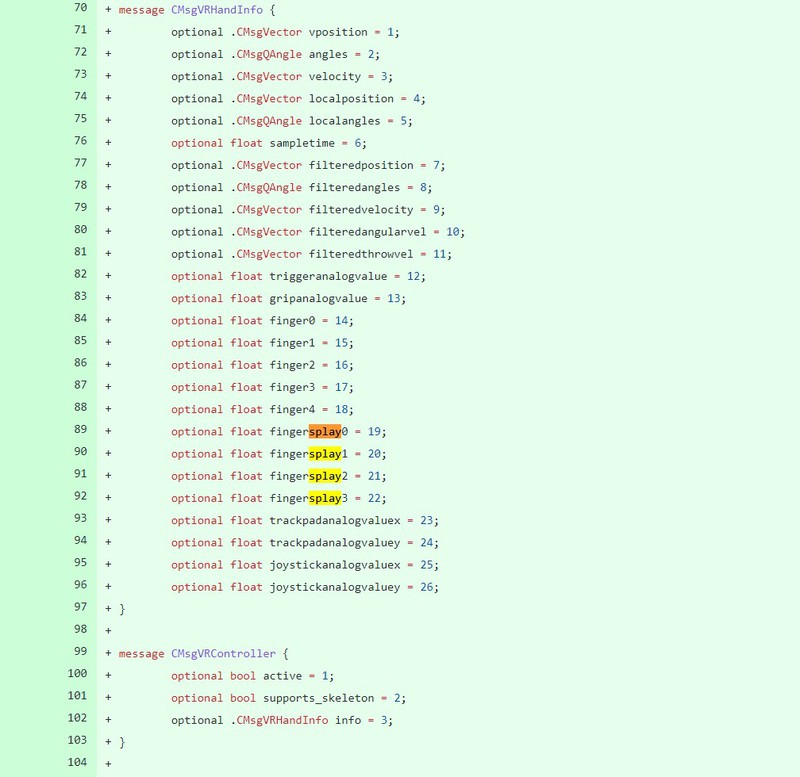Click the 'angles' field name on line 72
Screen dimensions: 800x777
pos(328,55)
